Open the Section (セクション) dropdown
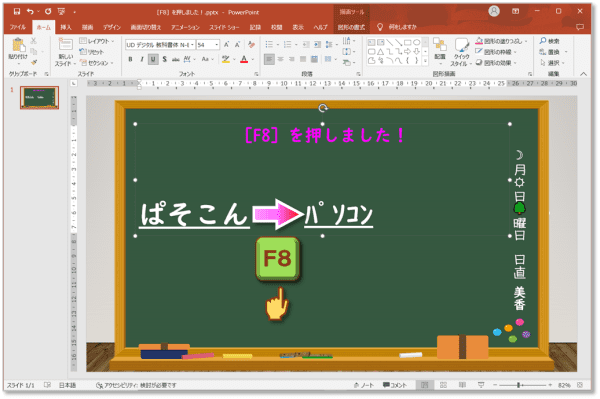 97,63
